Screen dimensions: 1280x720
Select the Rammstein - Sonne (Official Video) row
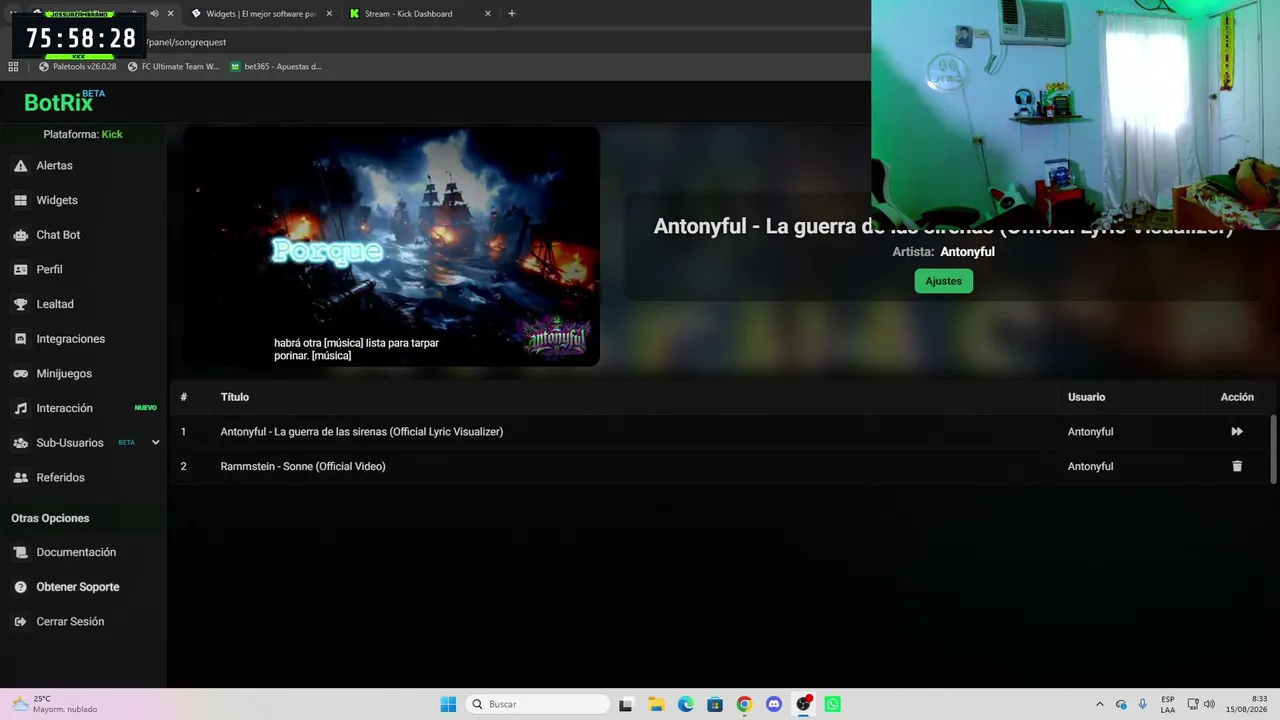[x=720, y=466]
